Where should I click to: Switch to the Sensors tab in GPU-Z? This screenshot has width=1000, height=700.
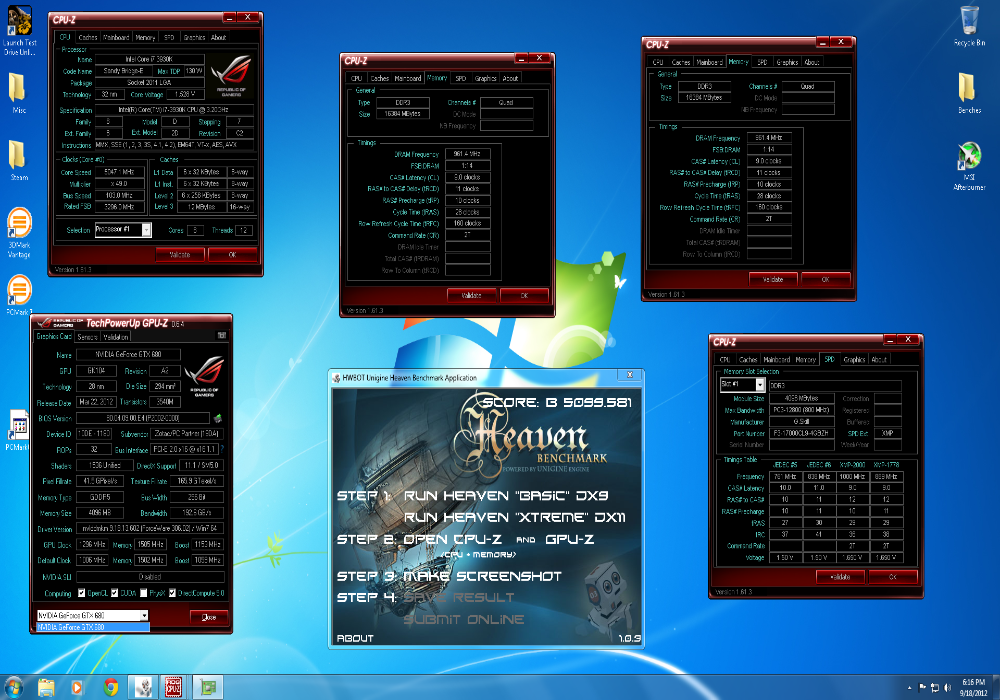87,337
